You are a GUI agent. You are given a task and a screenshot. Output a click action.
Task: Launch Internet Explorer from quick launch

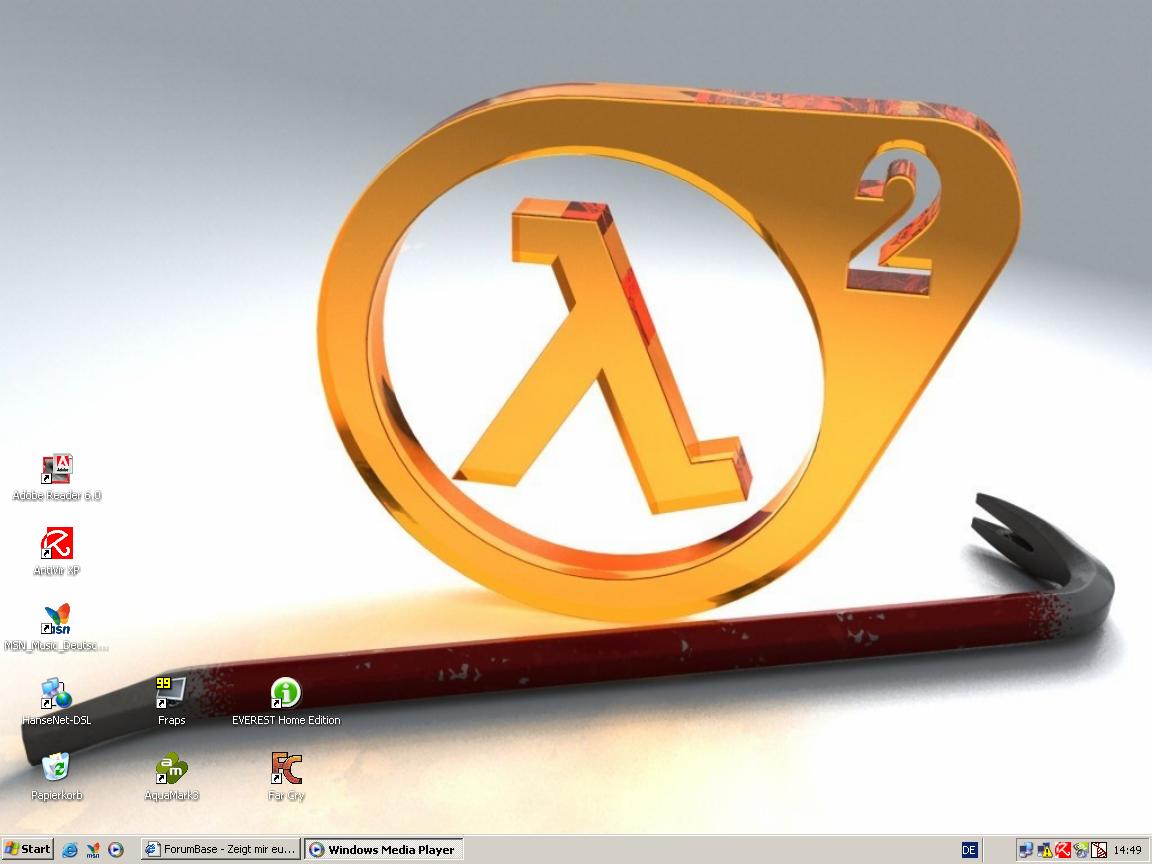[70, 850]
